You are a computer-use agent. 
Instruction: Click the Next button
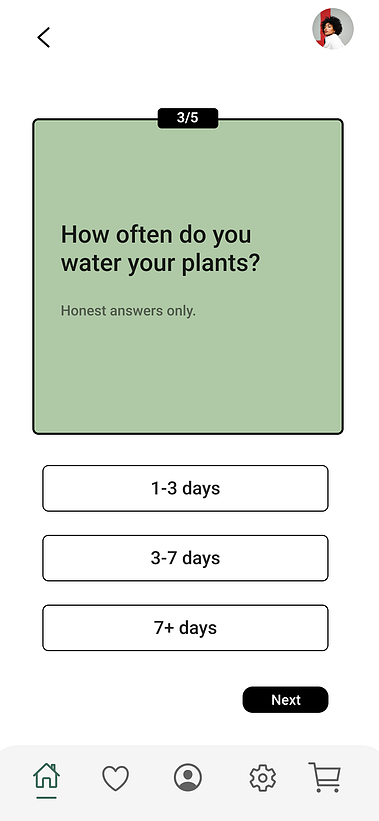[x=285, y=700]
